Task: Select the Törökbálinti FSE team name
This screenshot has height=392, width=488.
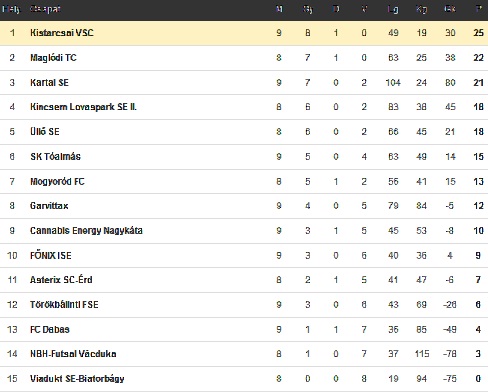Action: tap(64, 304)
